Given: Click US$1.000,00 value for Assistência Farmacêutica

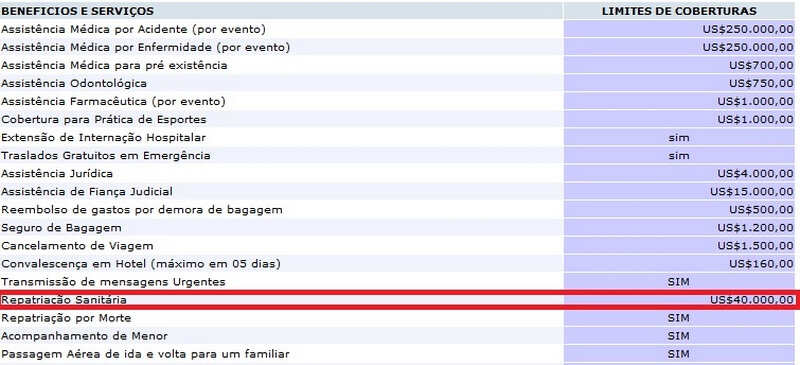Looking at the screenshot, I should coord(756,102).
